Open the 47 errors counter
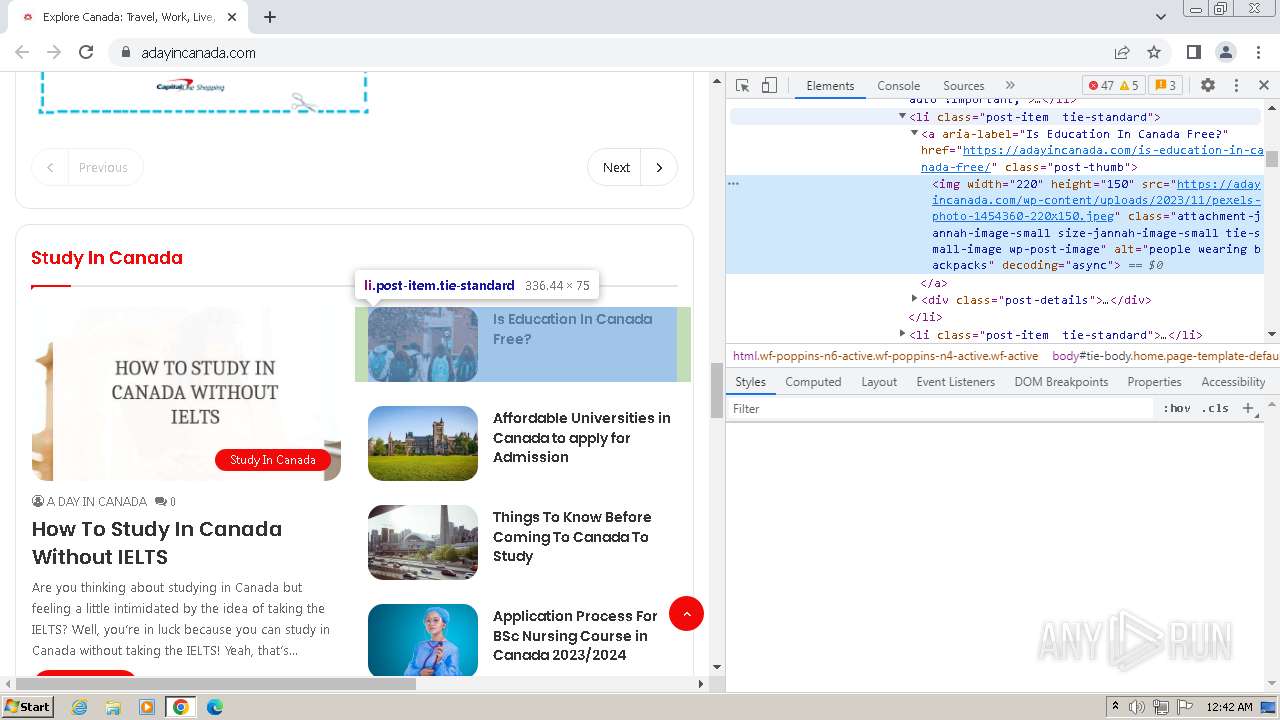Screen dimensions: 1280x720 tap(1100, 85)
